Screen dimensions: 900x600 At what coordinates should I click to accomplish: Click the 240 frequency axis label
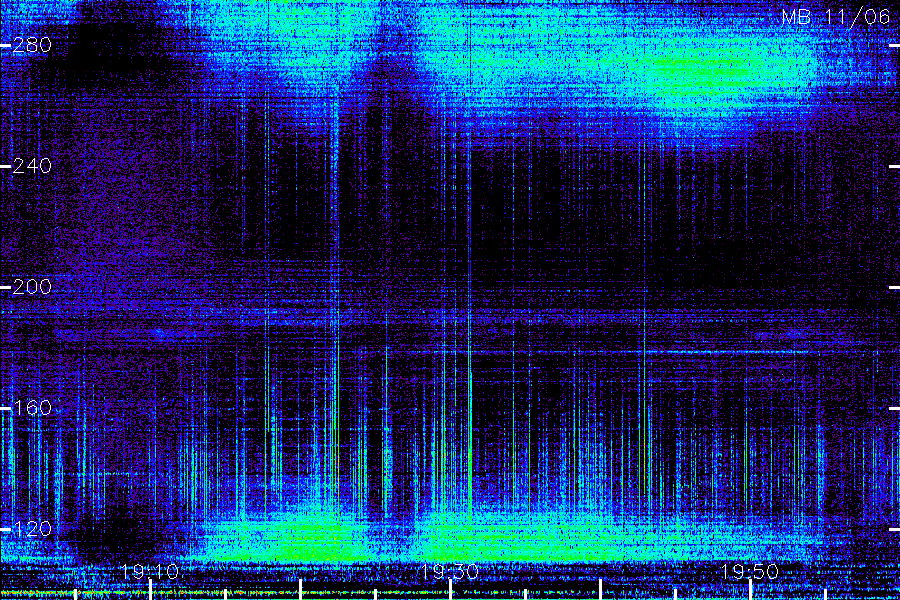point(32,167)
